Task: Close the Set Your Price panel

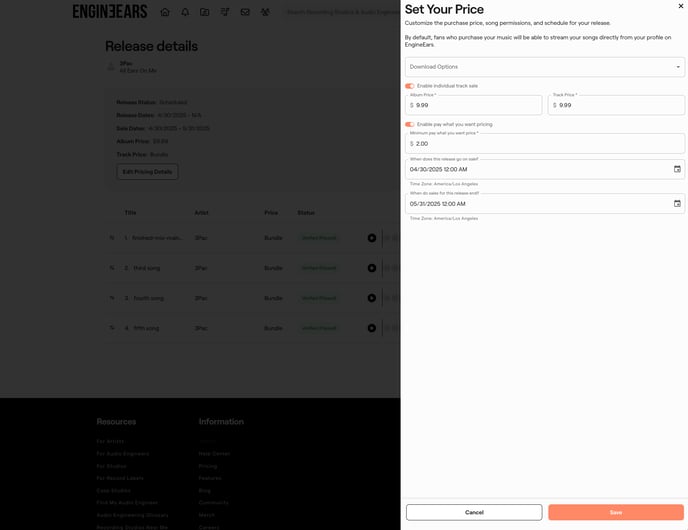Action: pos(681,6)
